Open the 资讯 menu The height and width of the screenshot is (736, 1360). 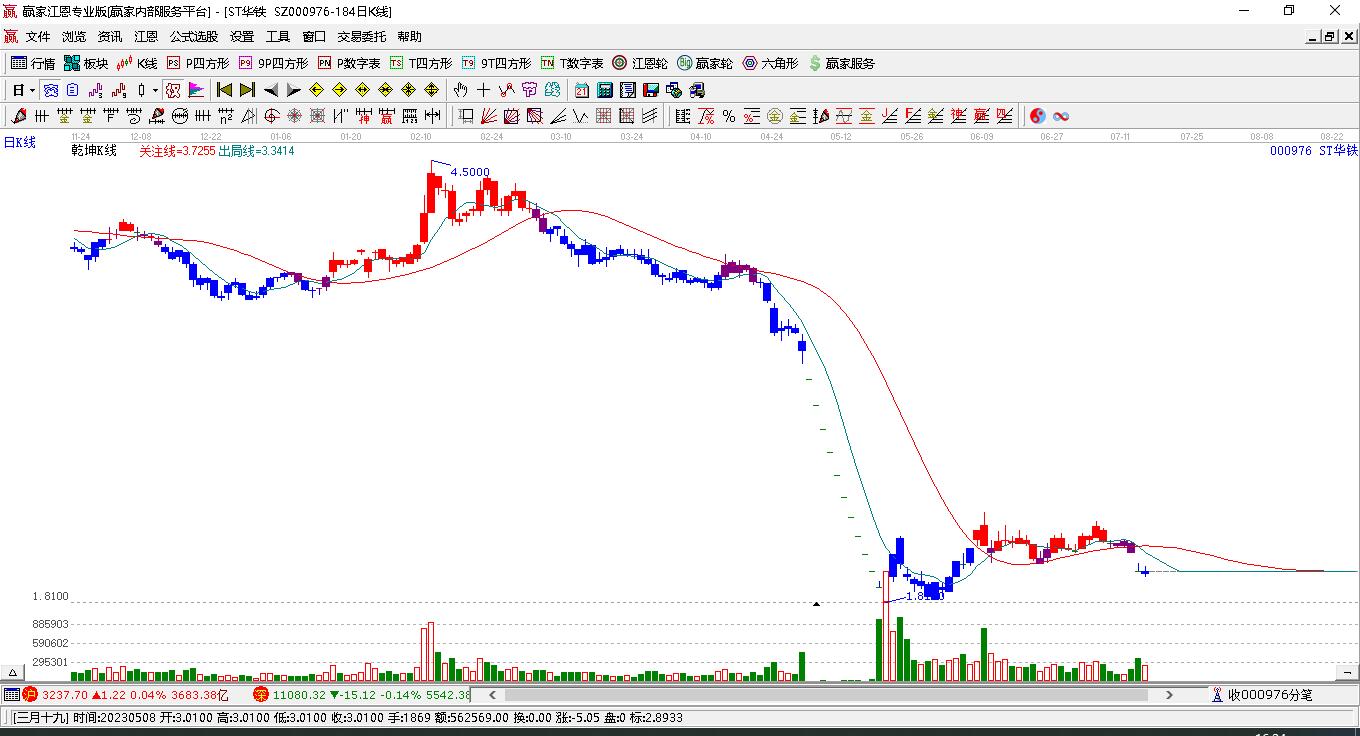click(x=110, y=37)
